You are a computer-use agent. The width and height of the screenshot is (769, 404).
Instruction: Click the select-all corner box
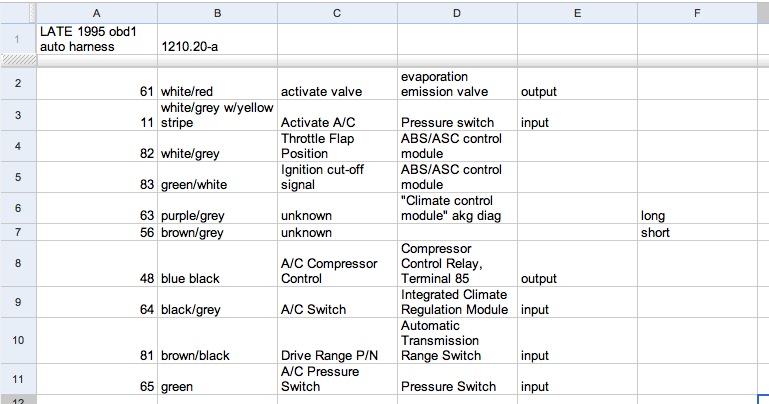[x=18, y=12]
